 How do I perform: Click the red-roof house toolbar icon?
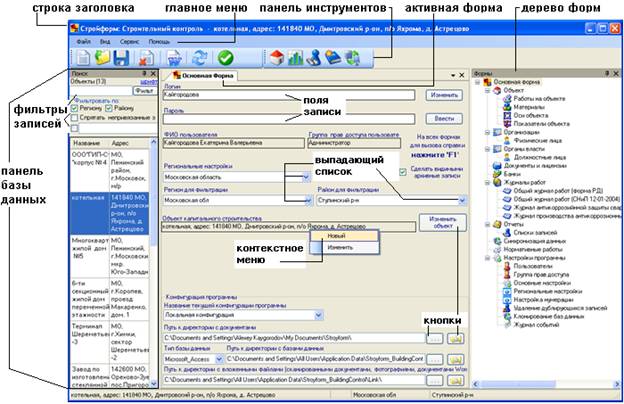[x=277, y=58]
